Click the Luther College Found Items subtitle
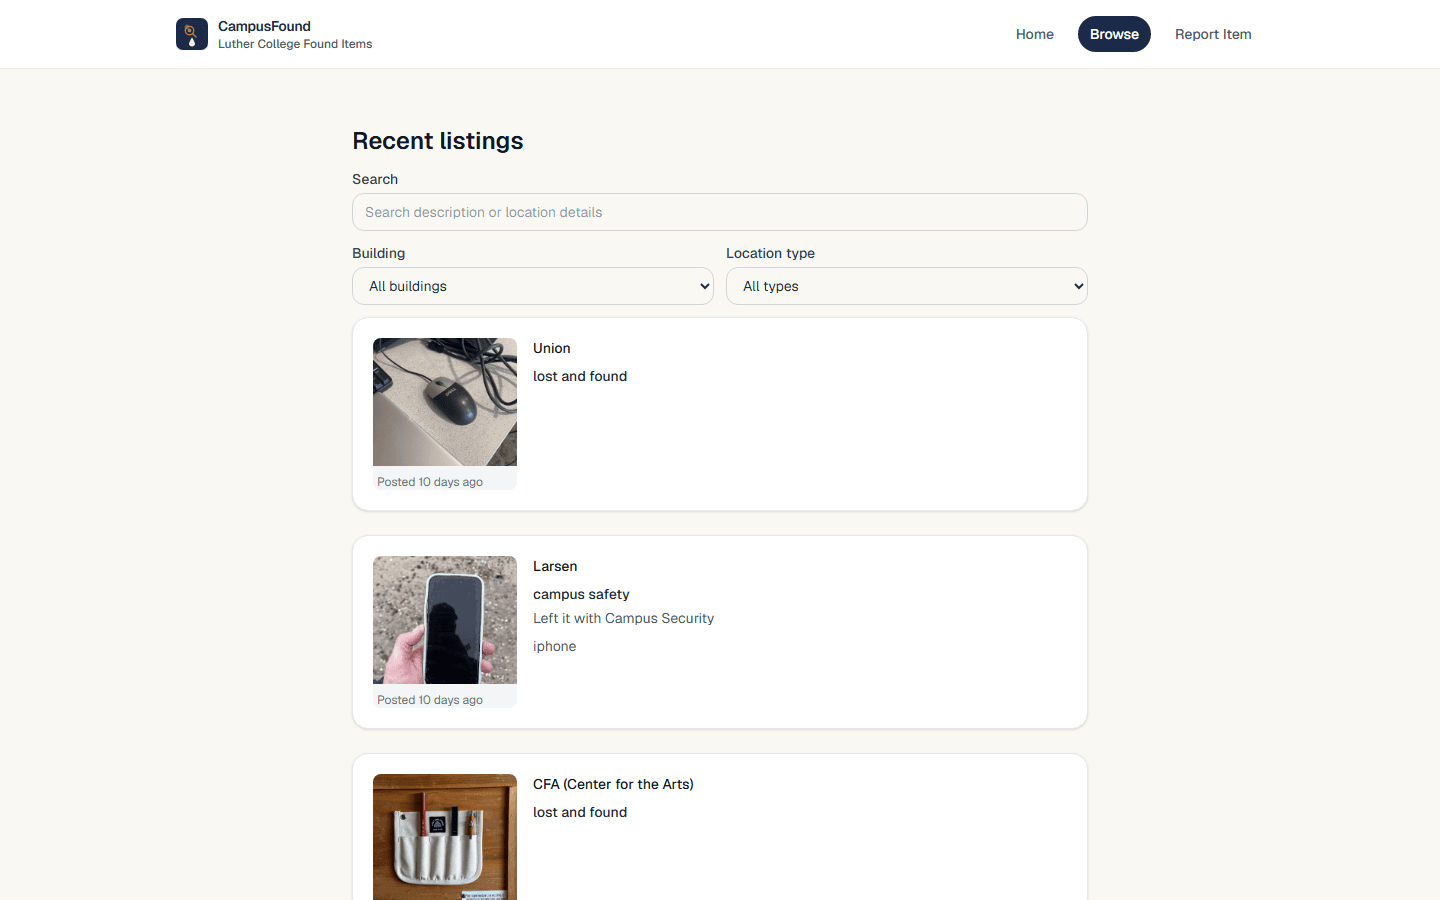 295,44
